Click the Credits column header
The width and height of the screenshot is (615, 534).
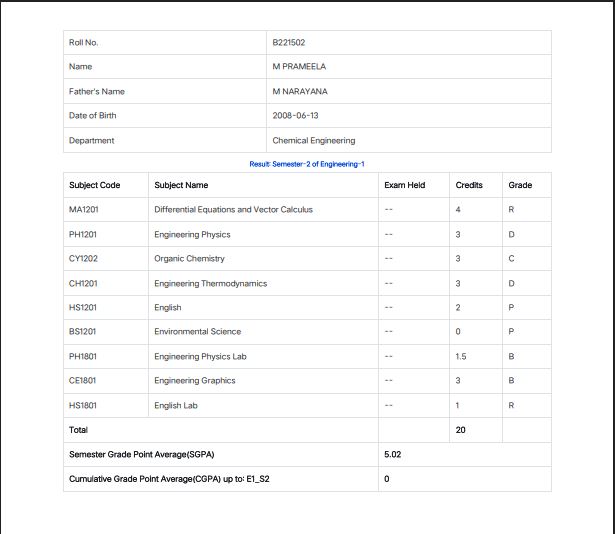[469, 185]
